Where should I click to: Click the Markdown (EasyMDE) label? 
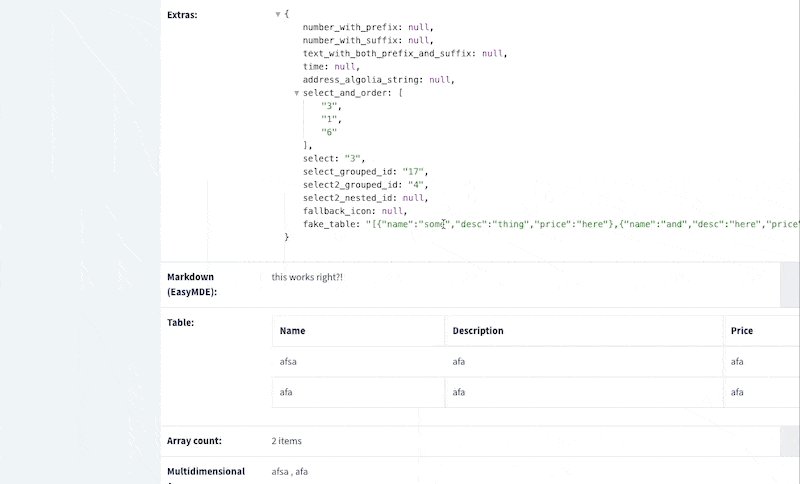click(x=192, y=285)
